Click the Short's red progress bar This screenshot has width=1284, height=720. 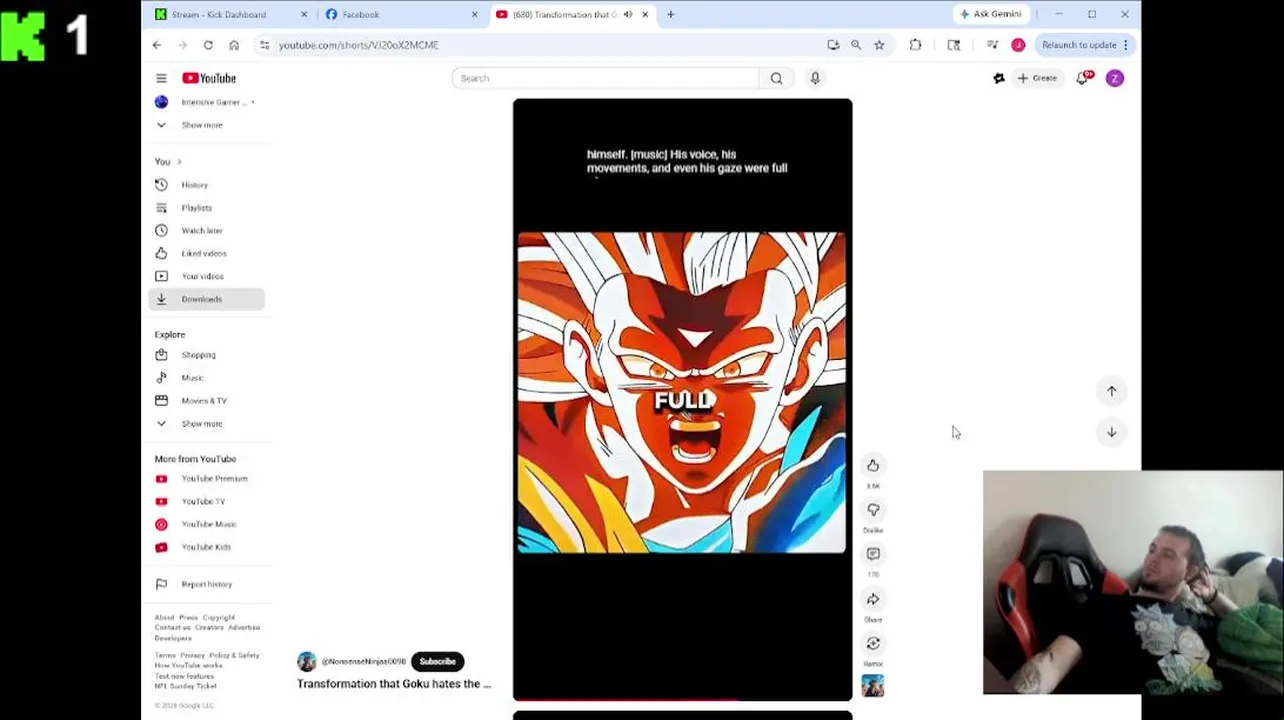point(683,700)
